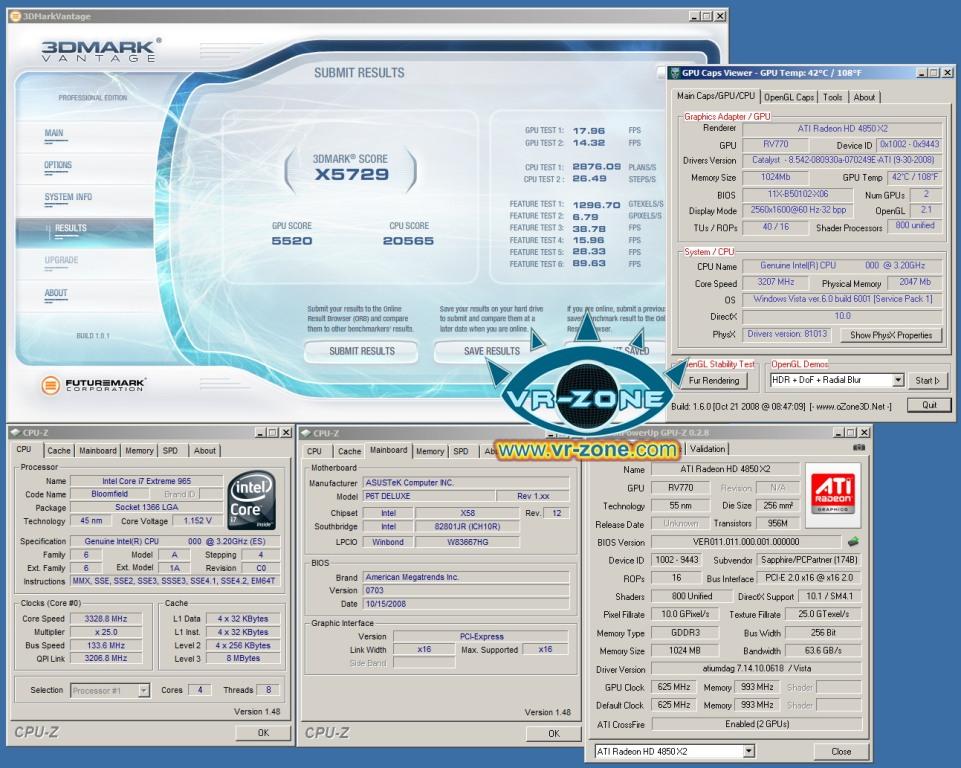Click the CPU Name field in GPU Caps Viewer
The height and width of the screenshot is (768, 961).
click(842, 266)
